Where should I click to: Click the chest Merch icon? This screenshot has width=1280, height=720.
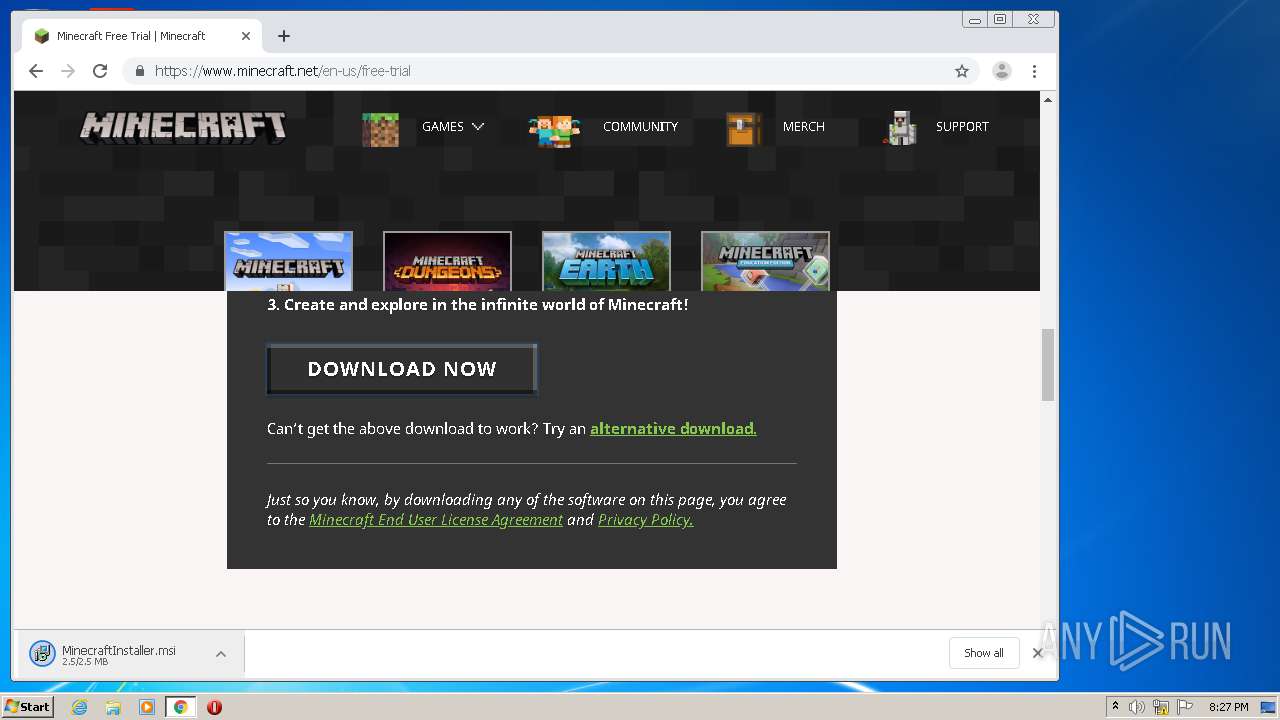point(743,129)
